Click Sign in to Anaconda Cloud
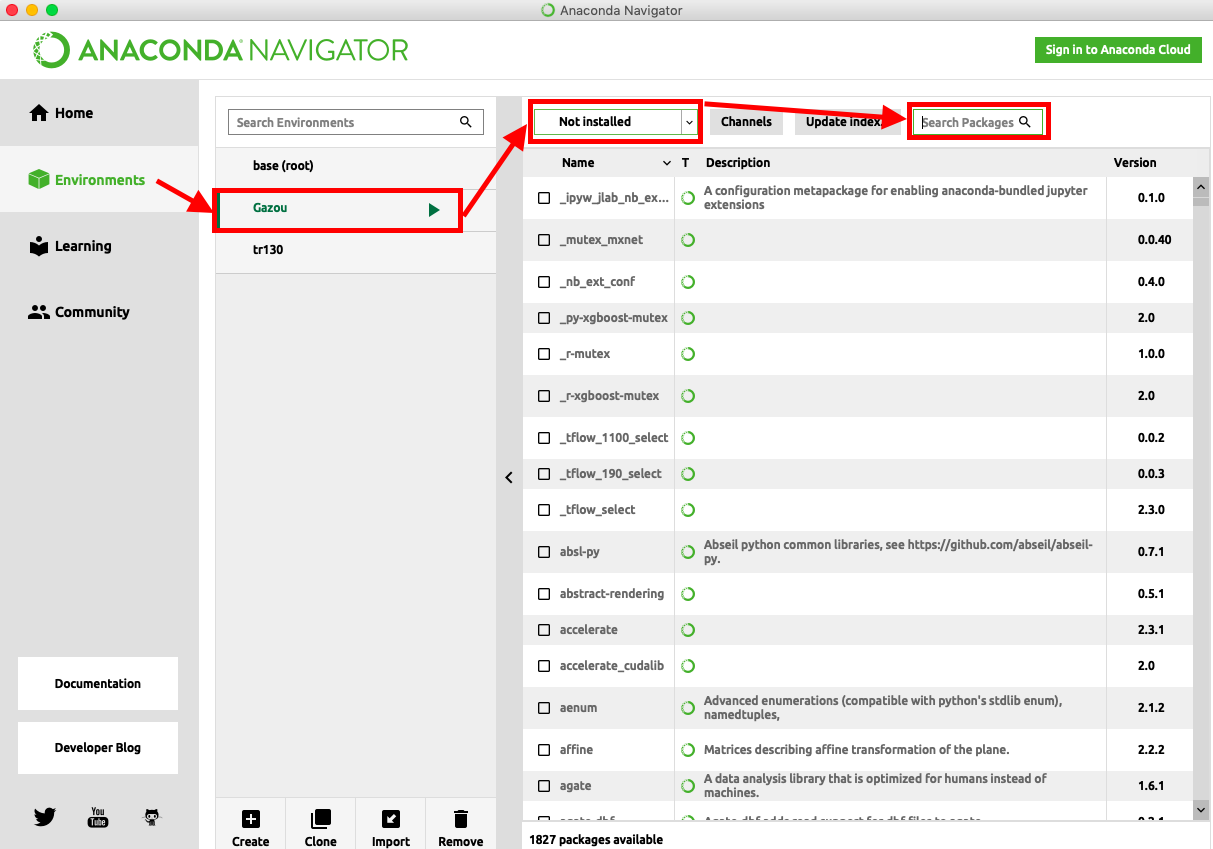Viewport: 1213px width, 849px height. pyautogui.click(x=1118, y=50)
